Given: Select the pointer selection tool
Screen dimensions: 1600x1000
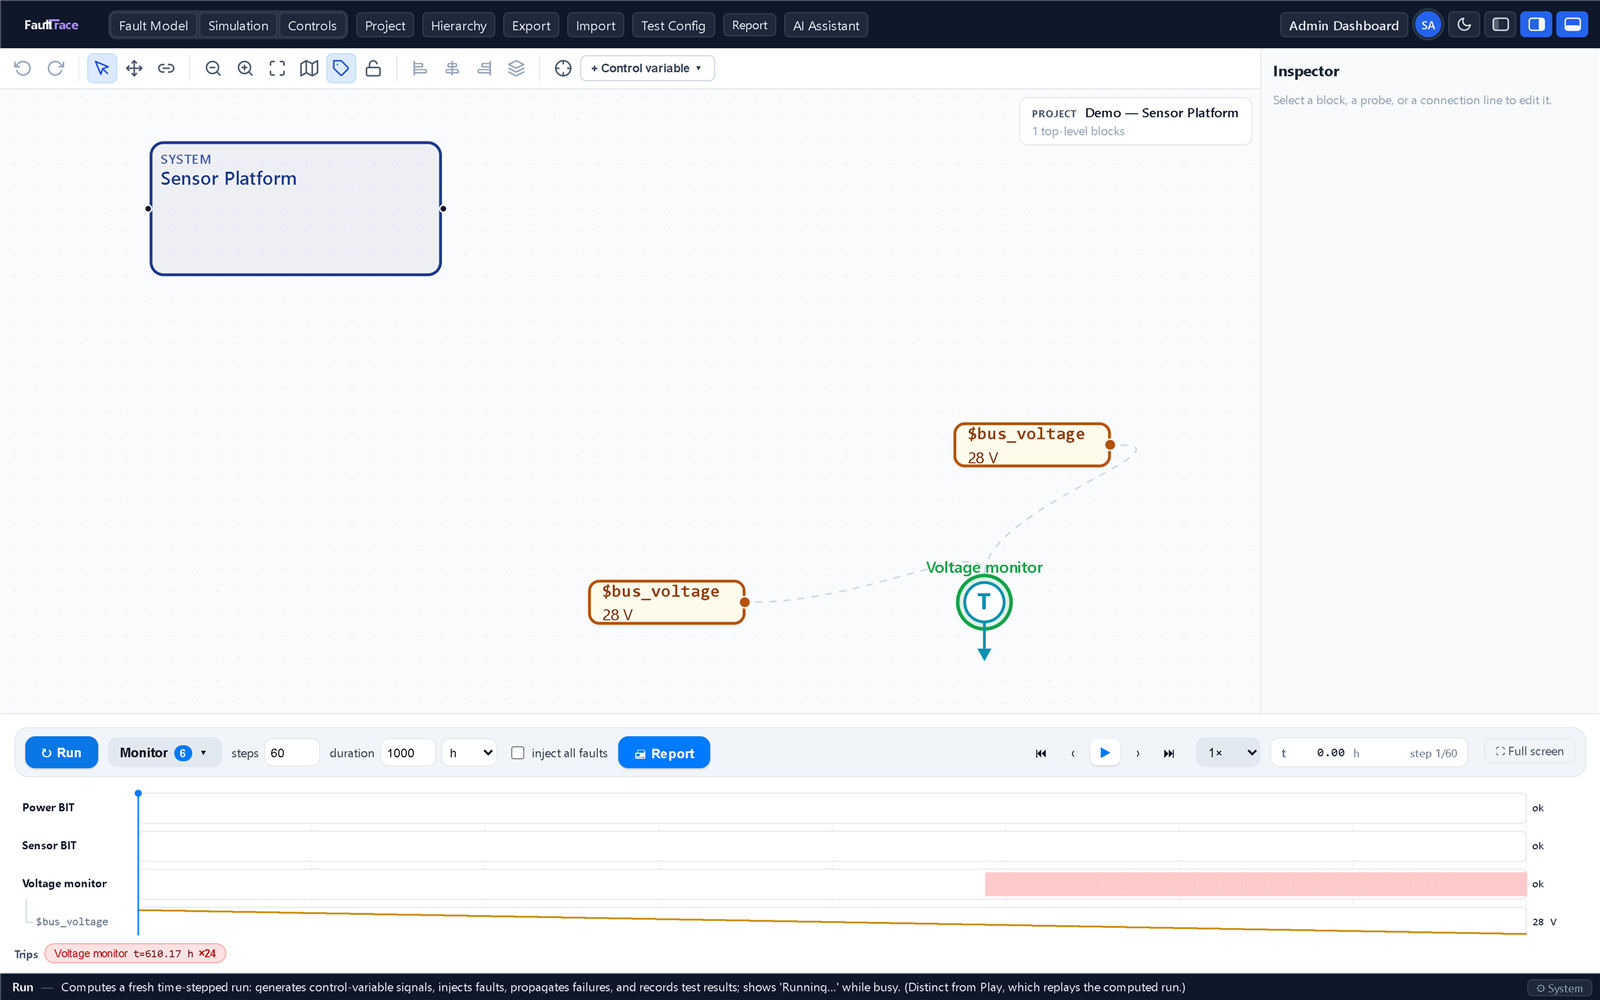Looking at the screenshot, I should coord(102,68).
